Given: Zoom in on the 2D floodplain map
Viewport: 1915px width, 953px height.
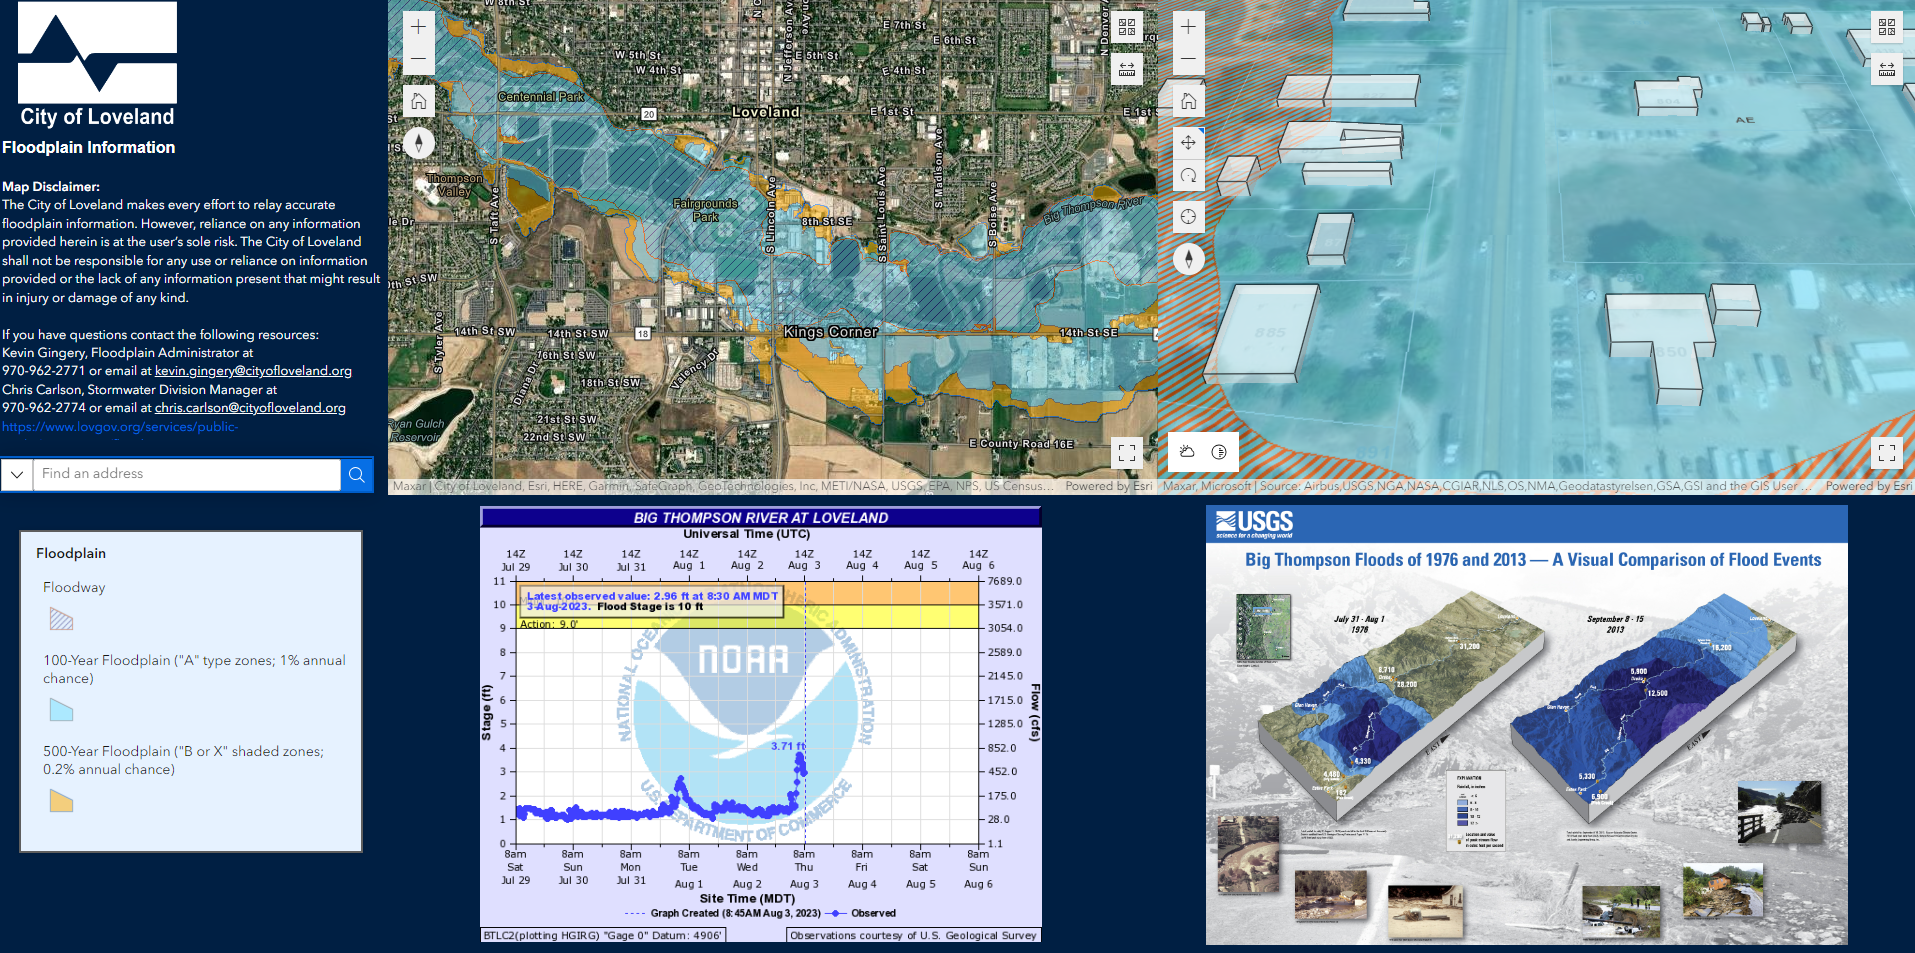Looking at the screenshot, I should (418, 27).
